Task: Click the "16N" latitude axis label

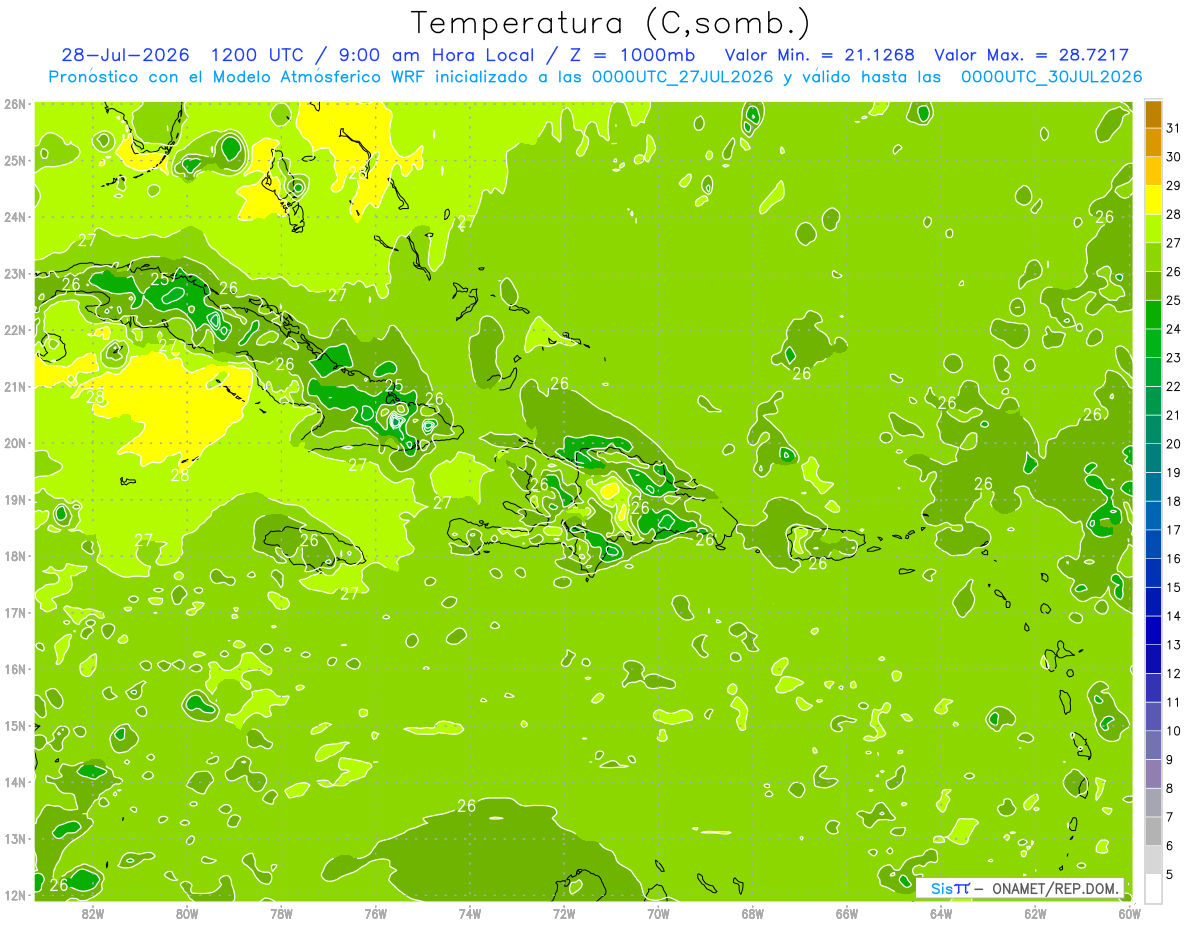Action: click(x=15, y=669)
